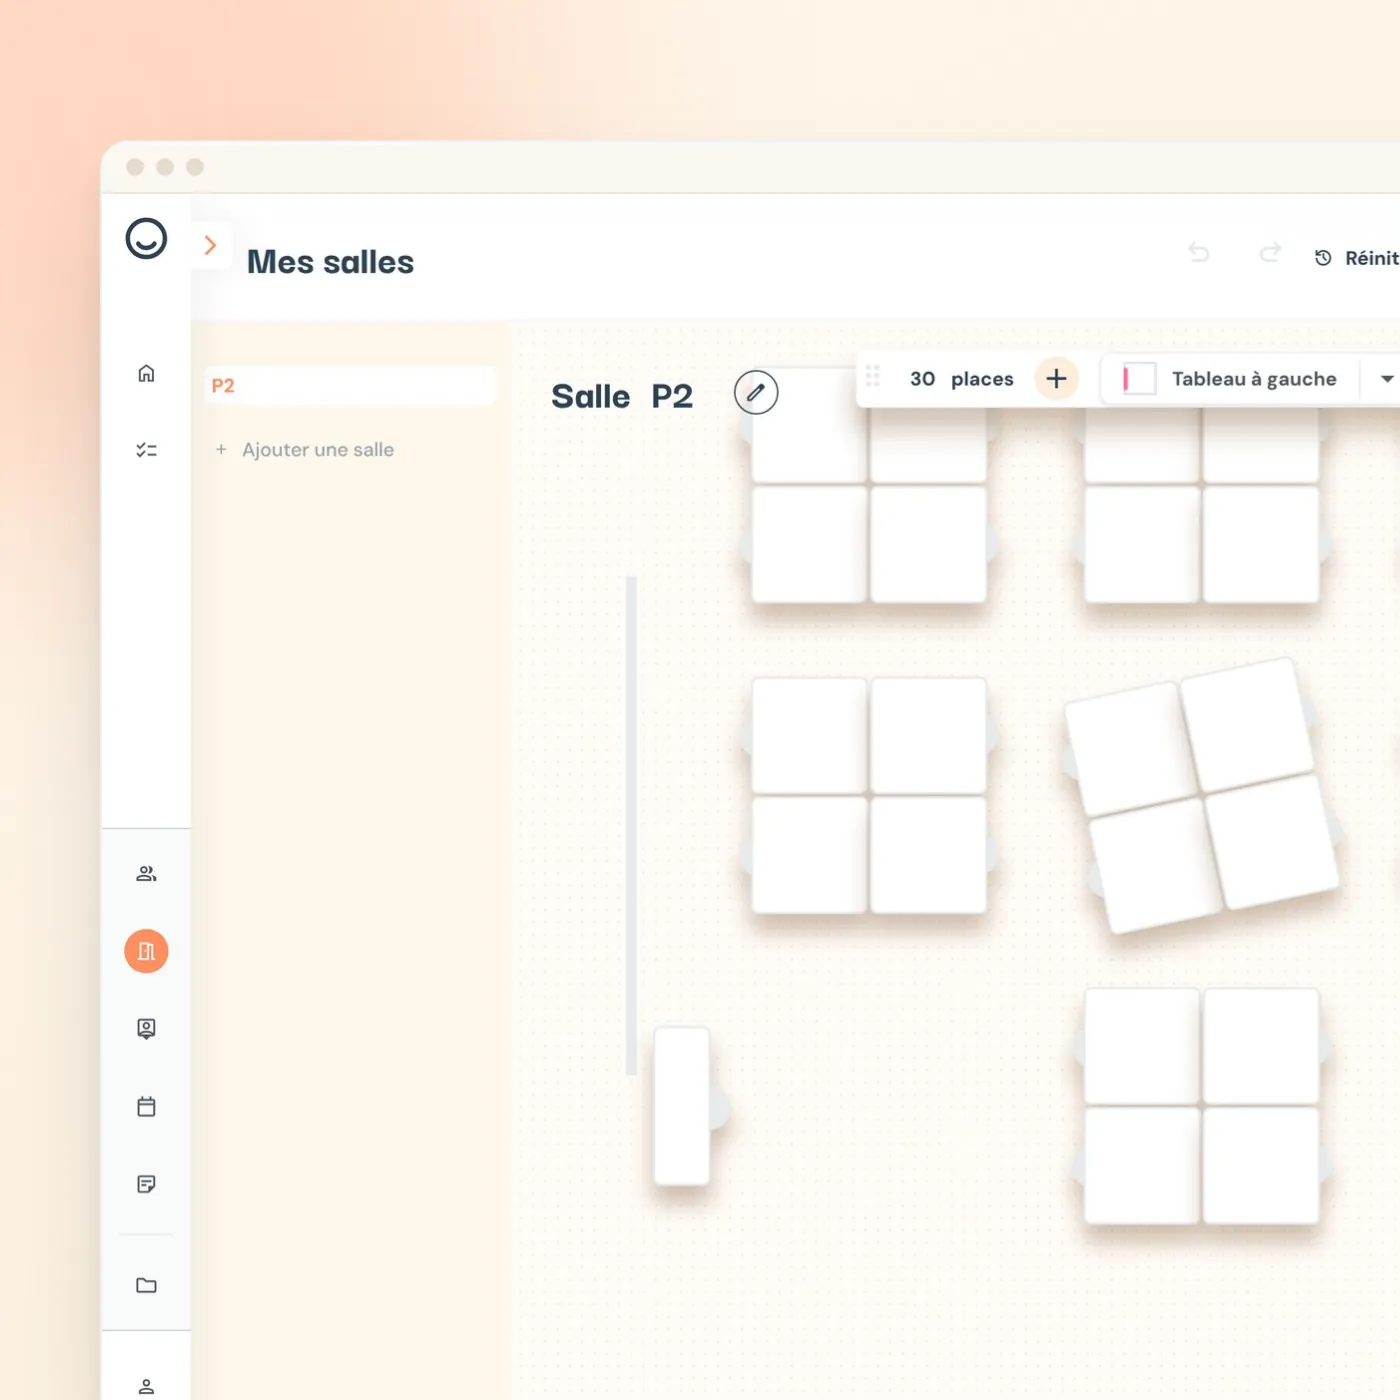This screenshot has width=1400, height=1400.
Task: Click Ajouter une salle
Action: coord(305,450)
